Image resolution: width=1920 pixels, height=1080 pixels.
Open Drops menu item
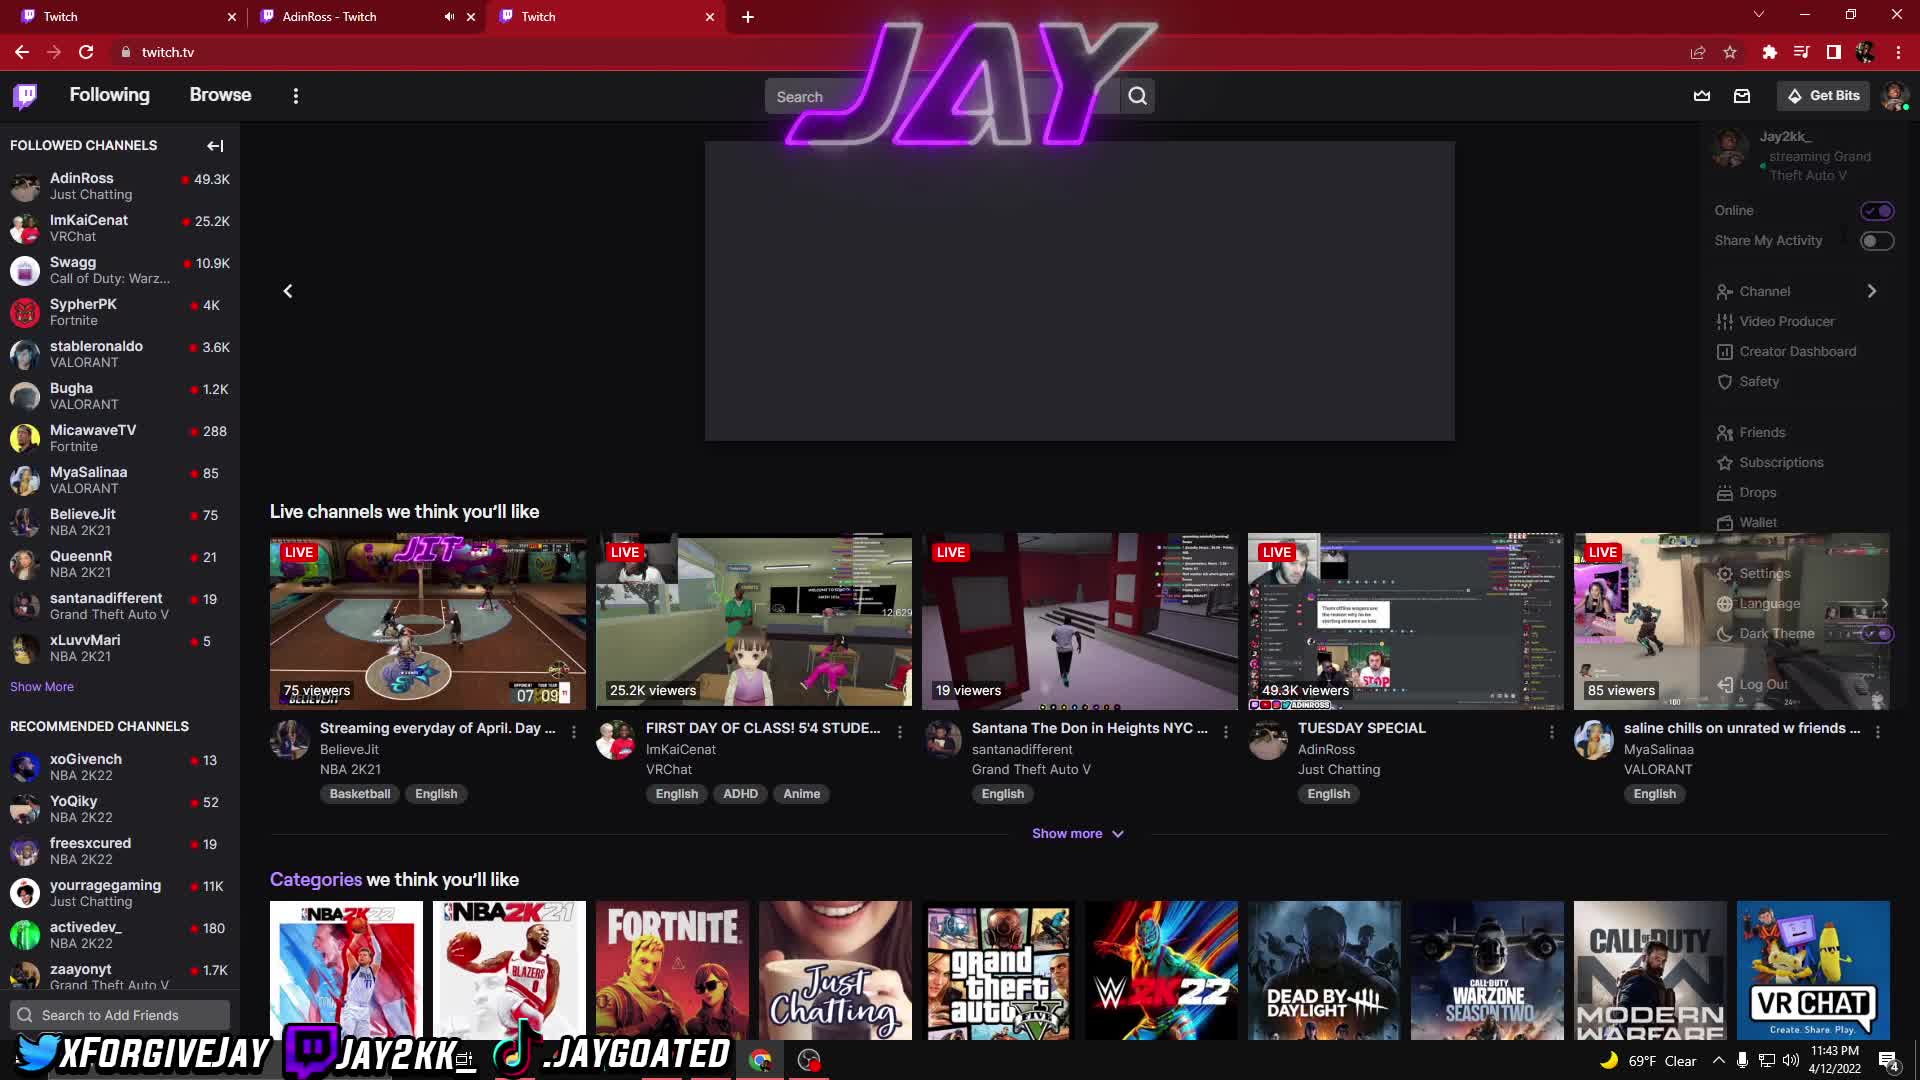1747,492
